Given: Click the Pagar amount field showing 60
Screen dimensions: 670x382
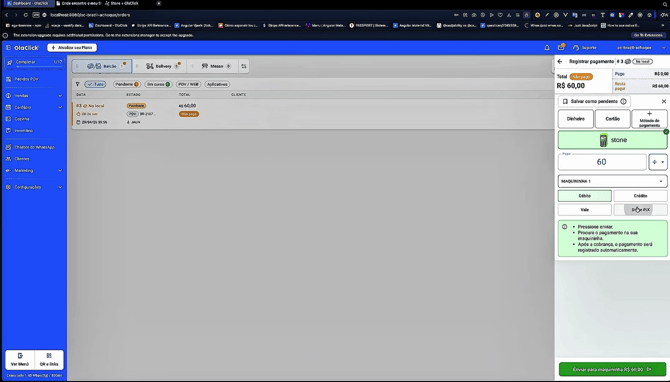Looking at the screenshot, I should click(x=602, y=162).
